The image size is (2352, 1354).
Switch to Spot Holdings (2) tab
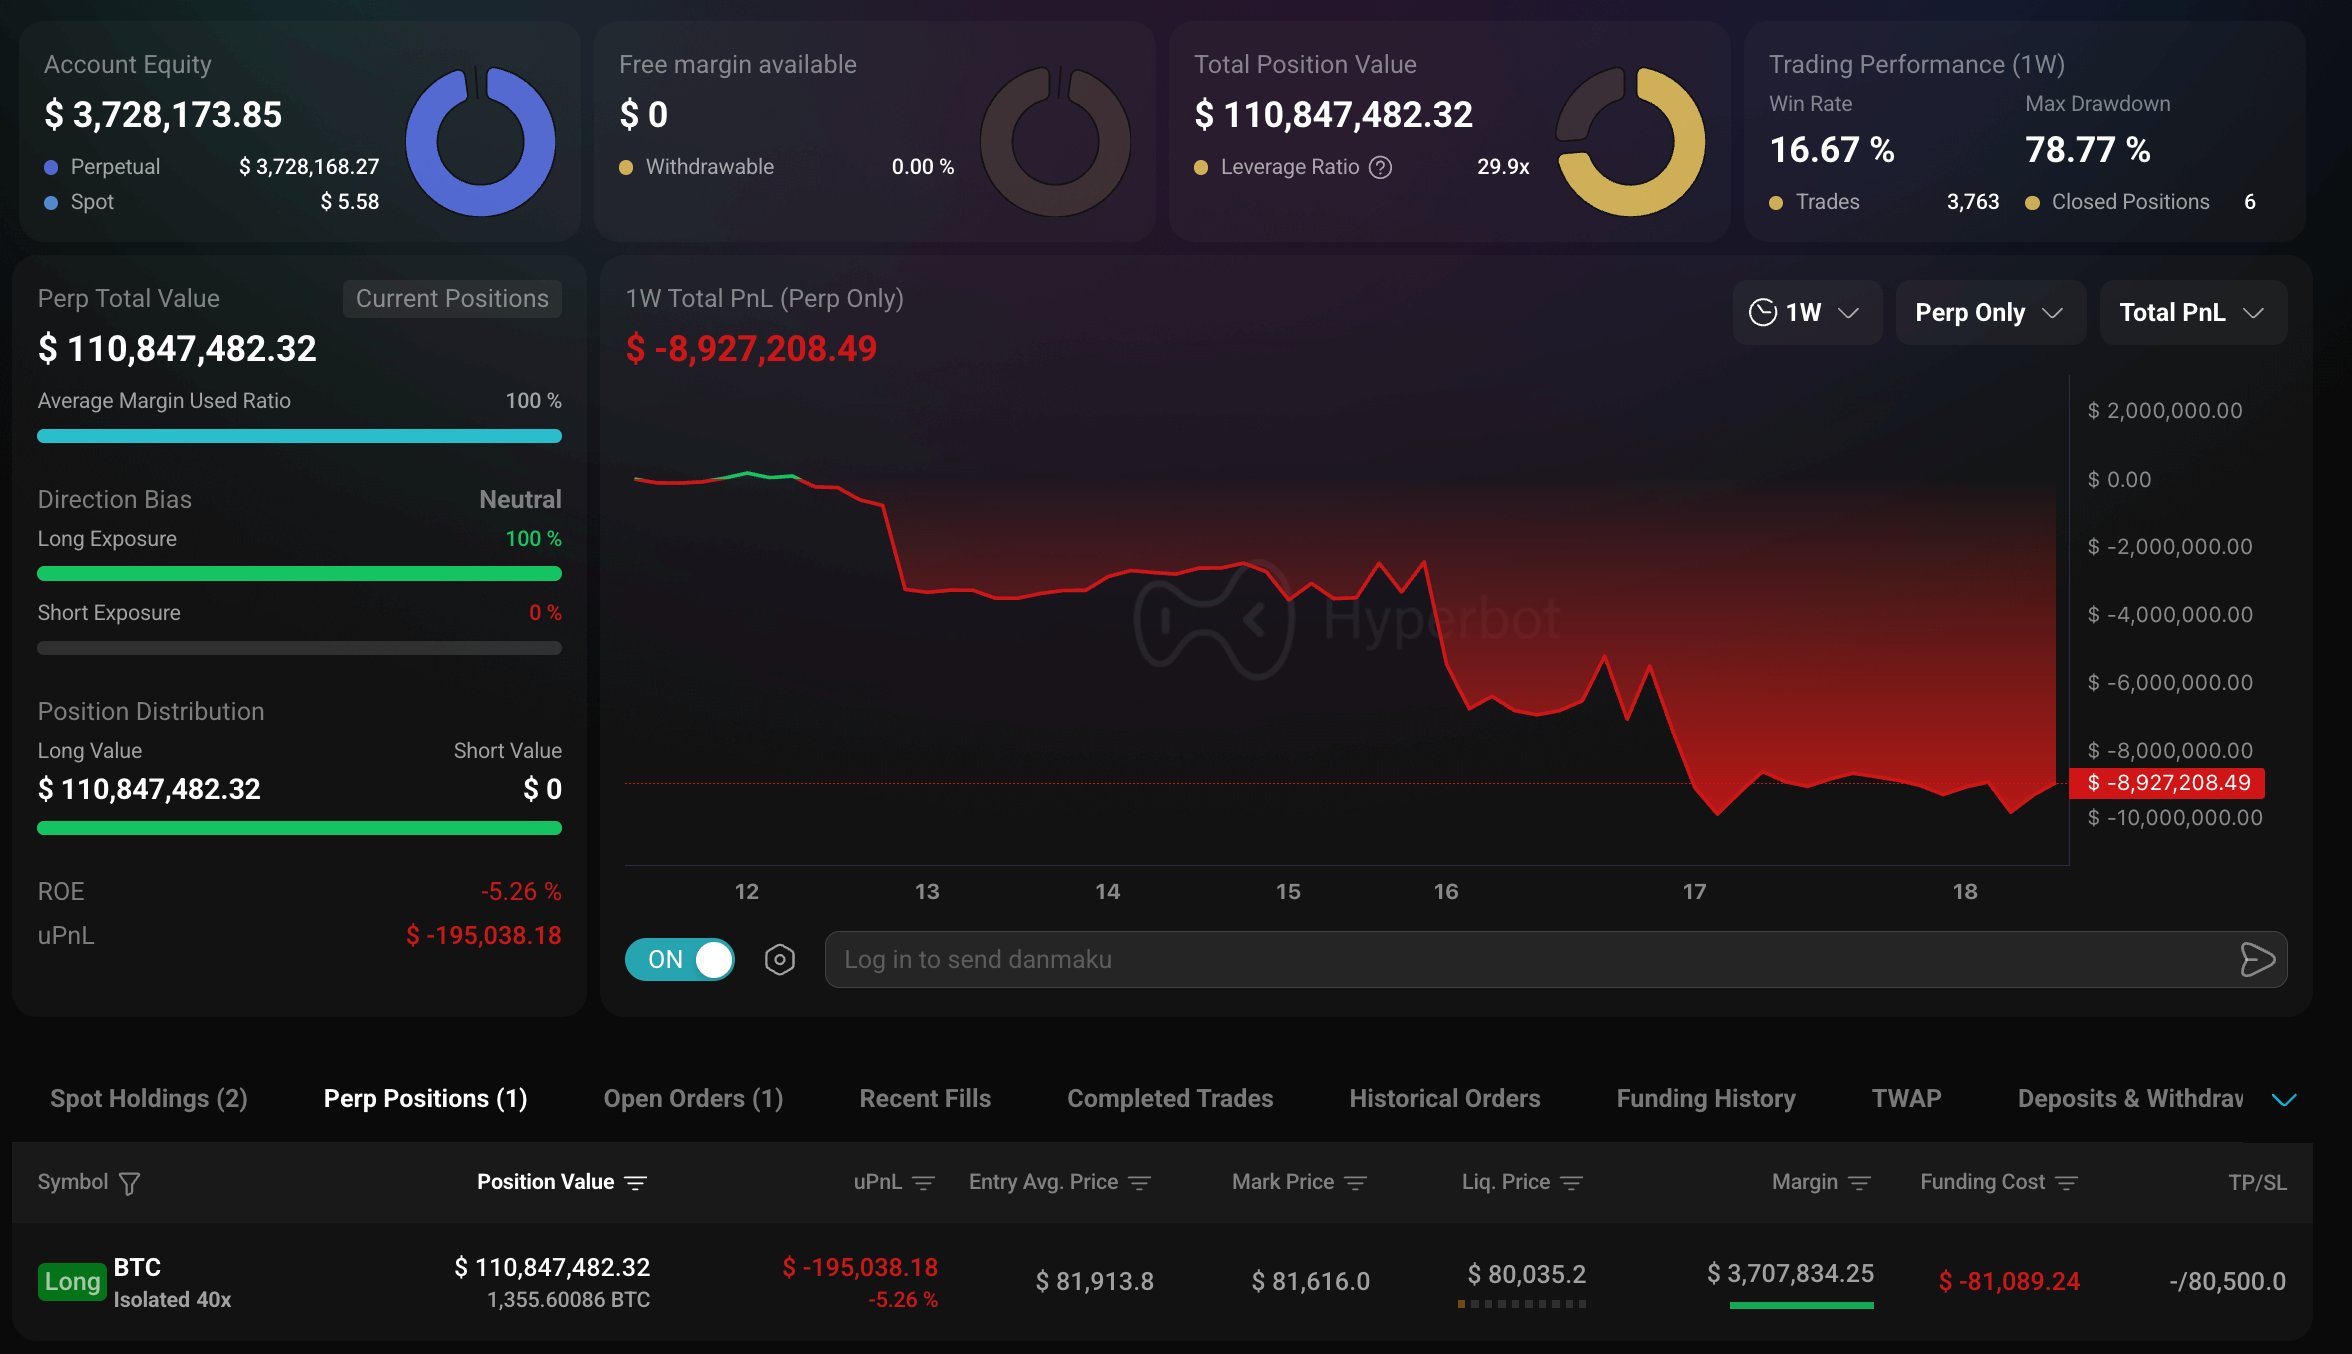click(149, 1099)
